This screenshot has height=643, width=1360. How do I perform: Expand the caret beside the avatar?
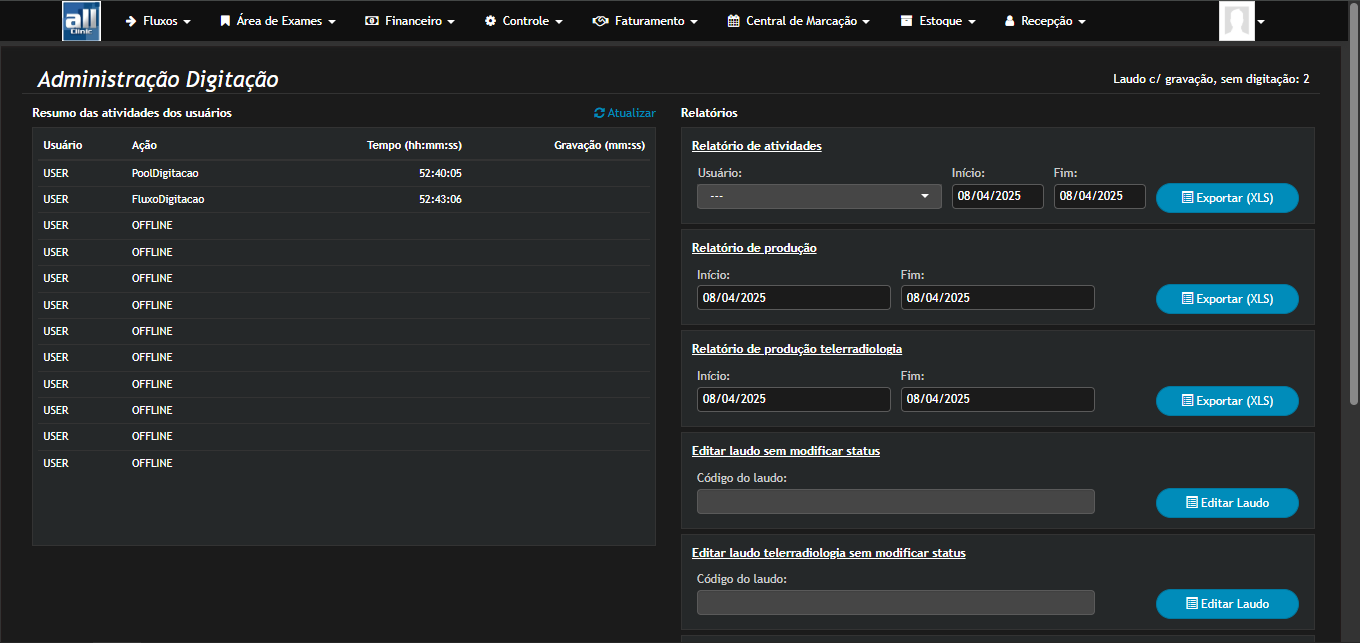(1259, 20)
